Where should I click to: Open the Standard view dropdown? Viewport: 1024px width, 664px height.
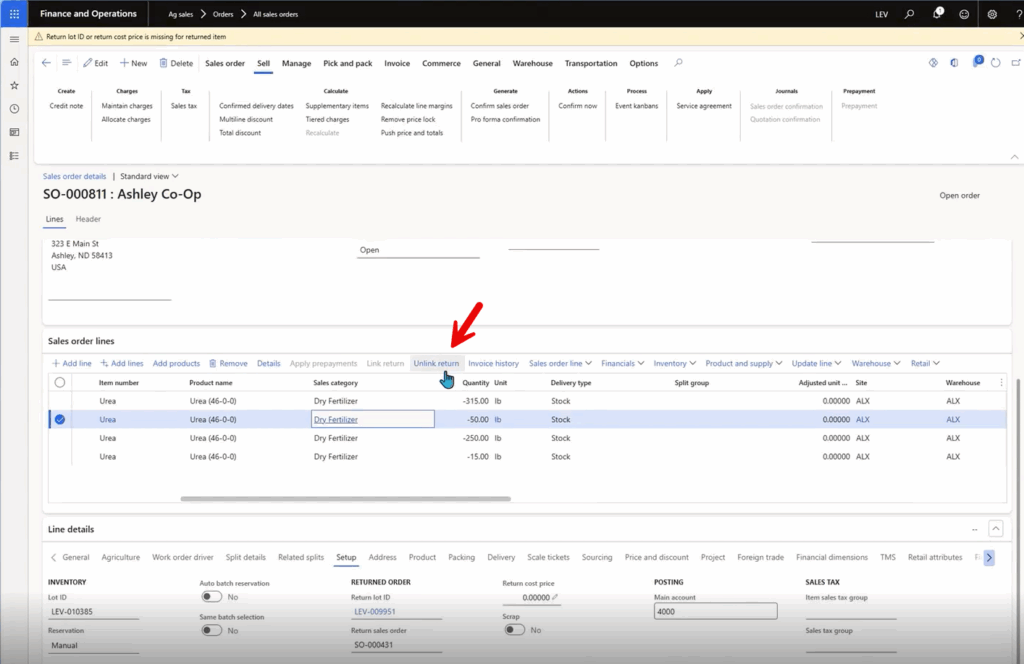[x=149, y=176]
